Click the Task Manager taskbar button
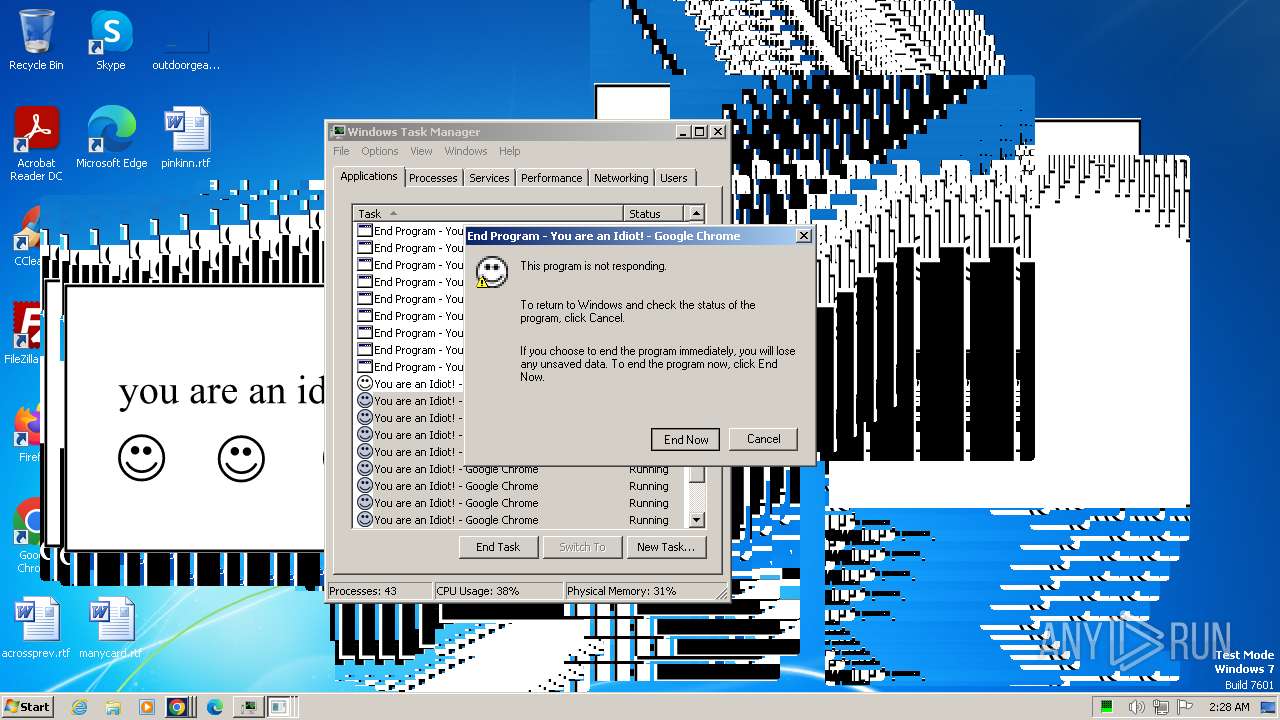Image resolution: width=1280 pixels, height=720 pixels. tap(247, 707)
